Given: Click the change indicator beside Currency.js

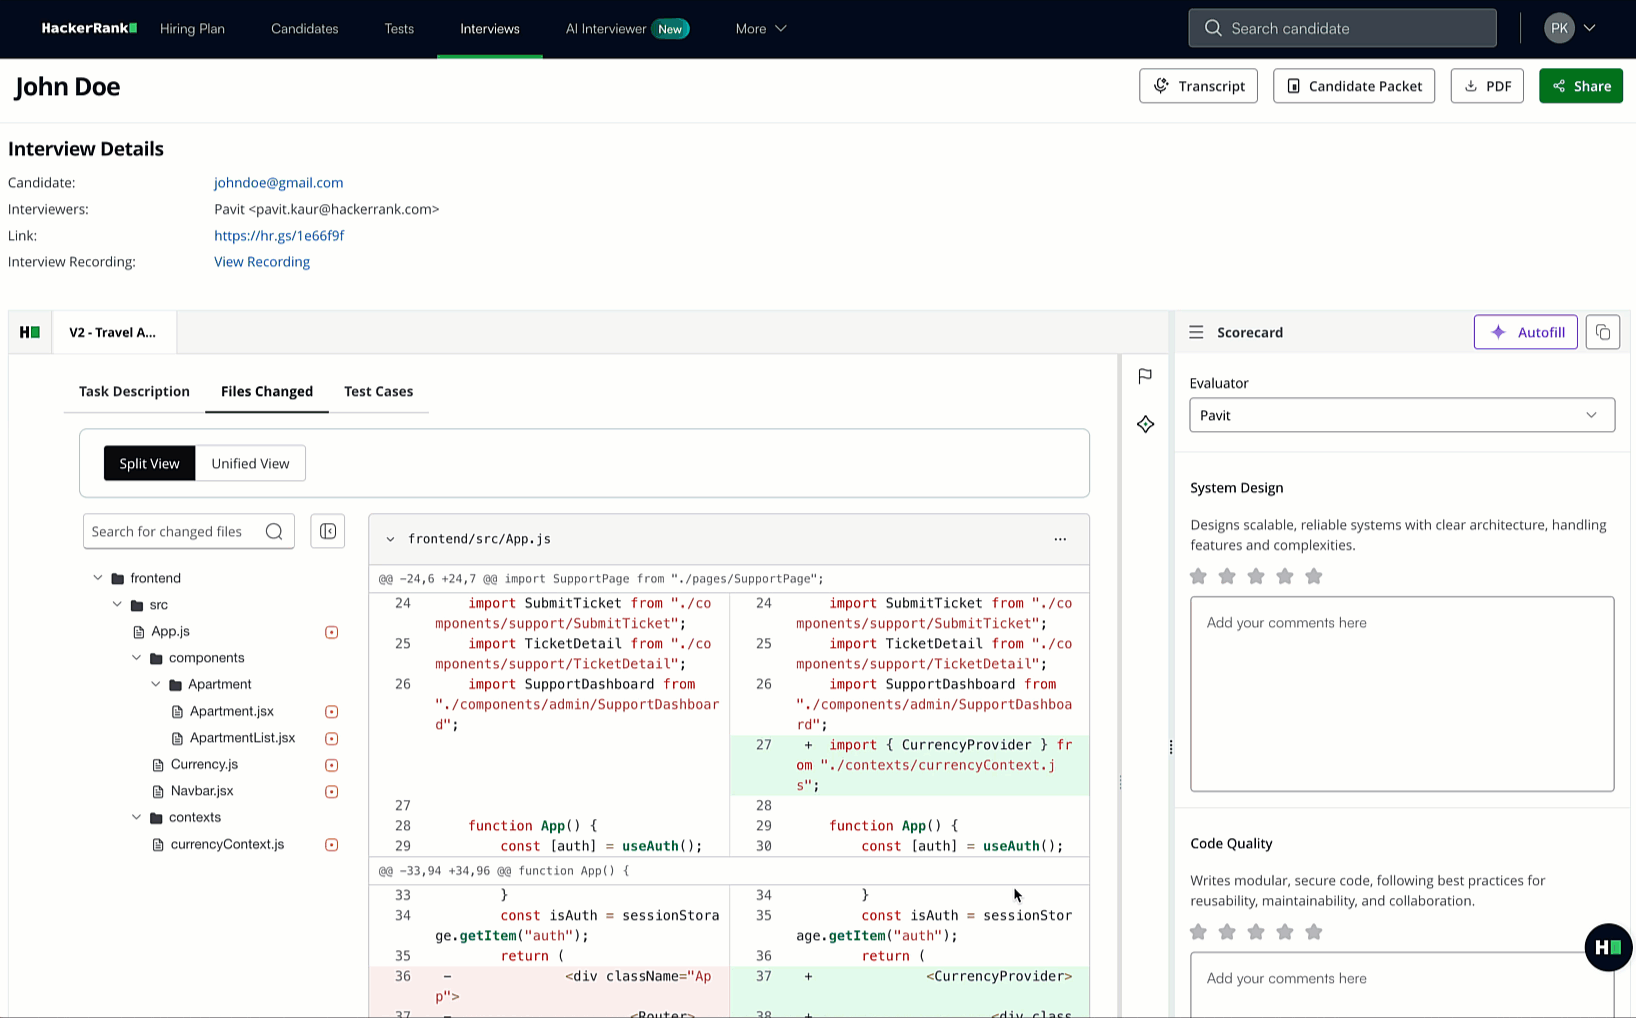Looking at the screenshot, I should [331, 764].
